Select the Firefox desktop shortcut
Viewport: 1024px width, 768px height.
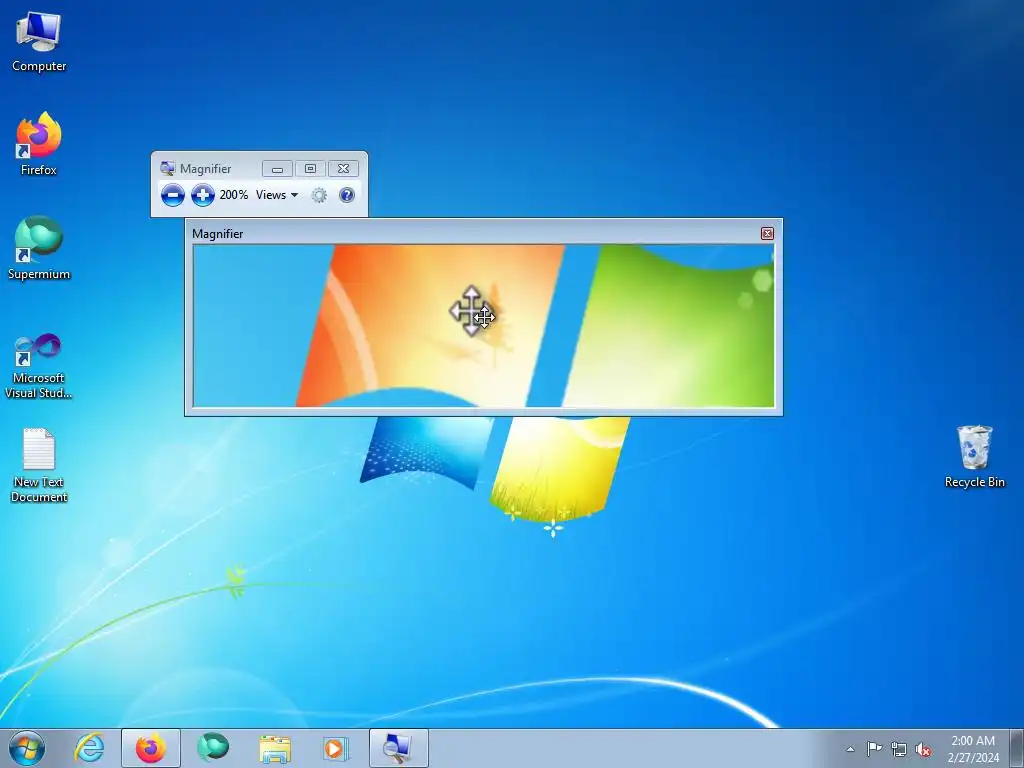click(39, 144)
